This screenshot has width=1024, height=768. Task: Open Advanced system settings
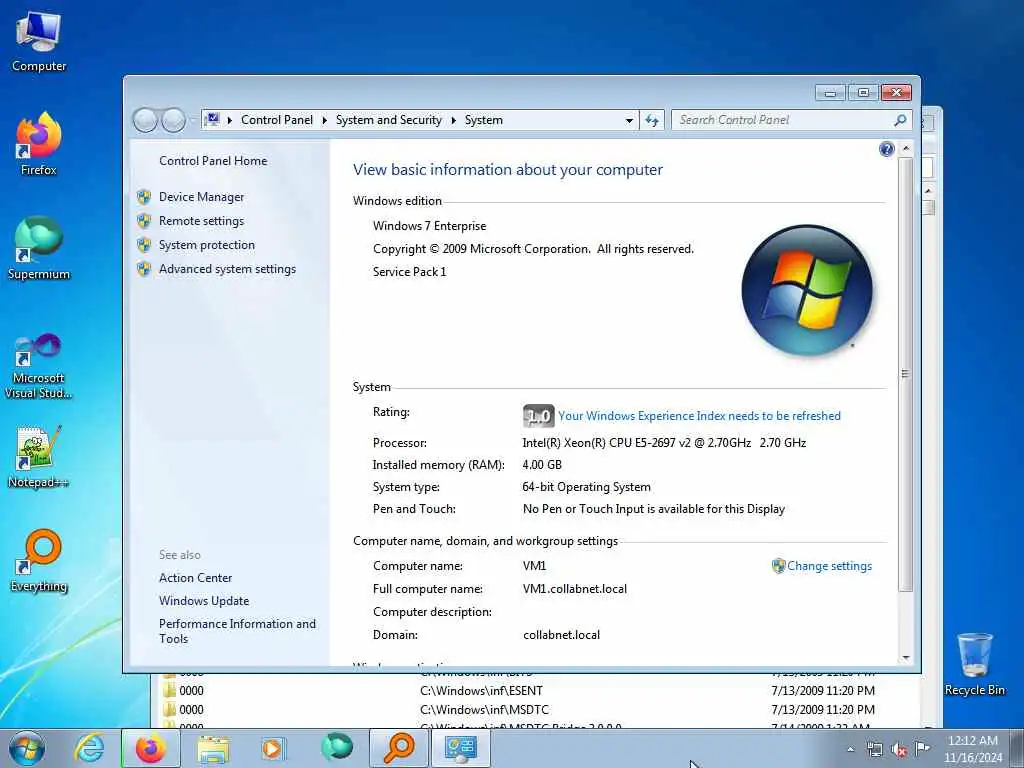pyautogui.click(x=227, y=269)
